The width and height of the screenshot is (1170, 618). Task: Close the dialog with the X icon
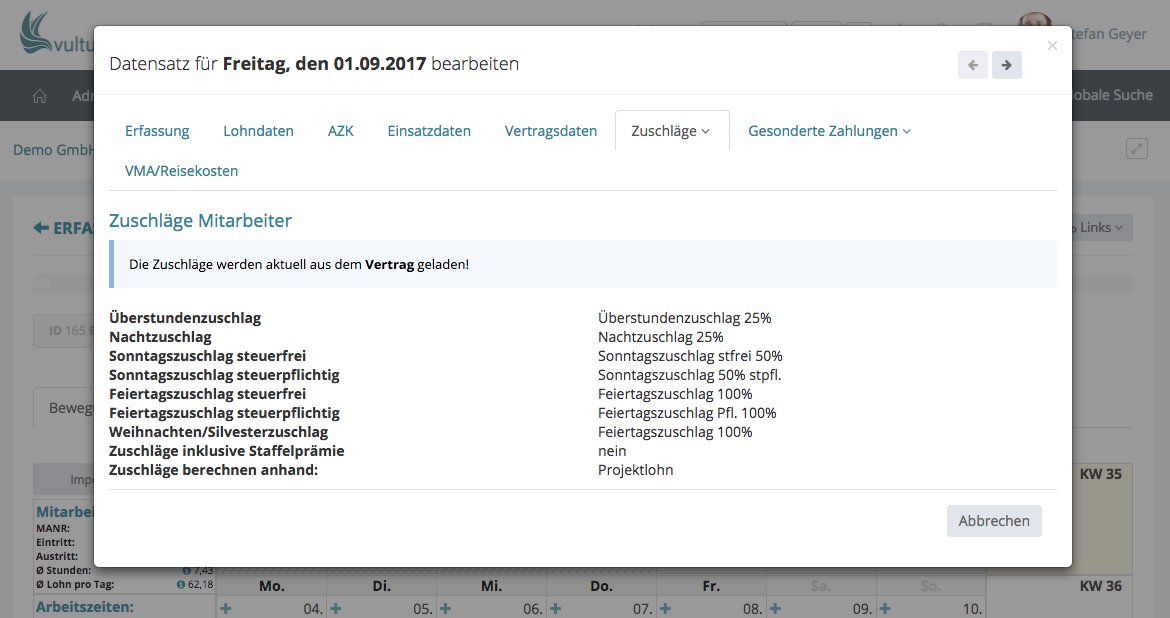pyautogui.click(x=1051, y=45)
